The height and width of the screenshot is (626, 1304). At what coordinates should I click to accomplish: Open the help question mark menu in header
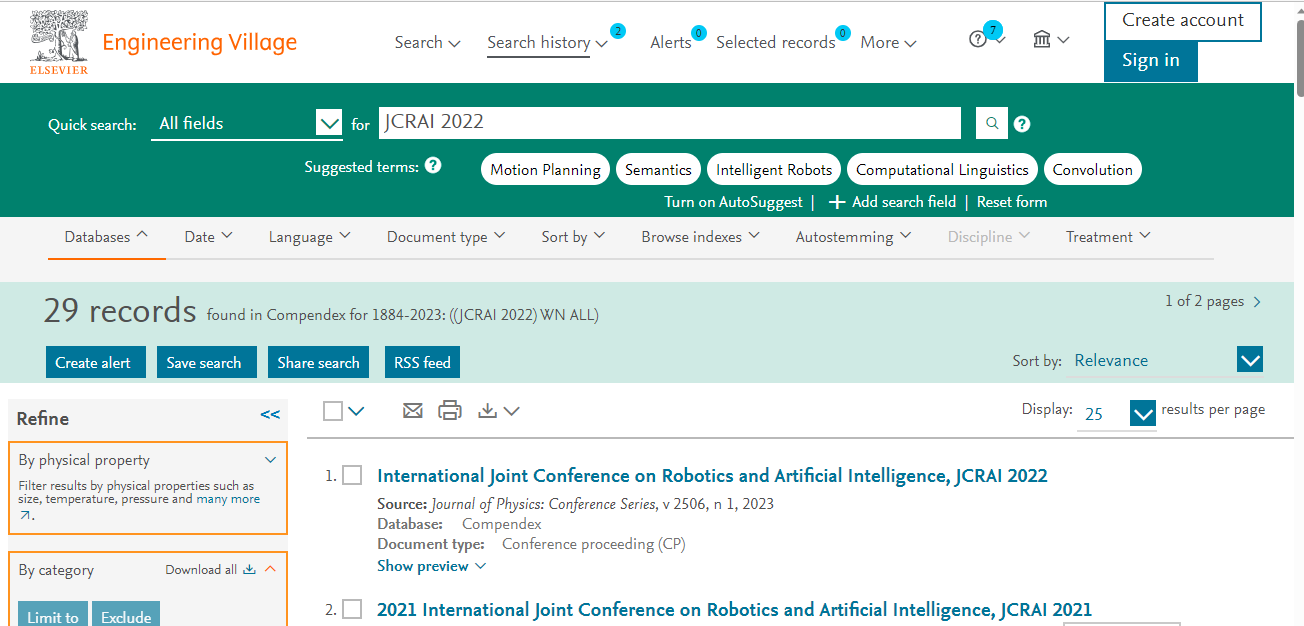(x=978, y=40)
